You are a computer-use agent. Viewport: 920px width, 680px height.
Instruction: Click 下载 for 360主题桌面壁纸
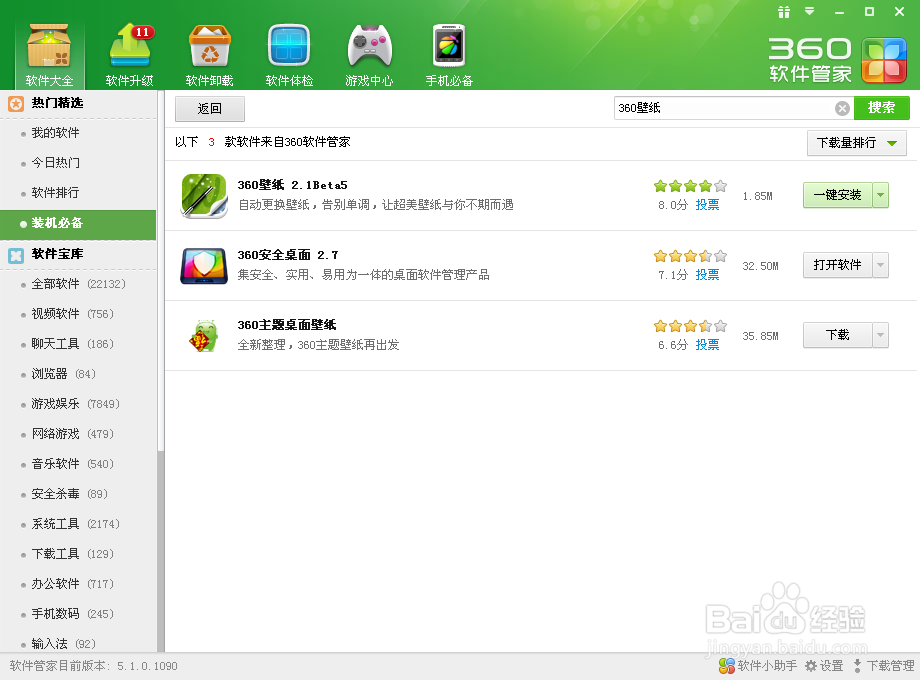point(837,335)
